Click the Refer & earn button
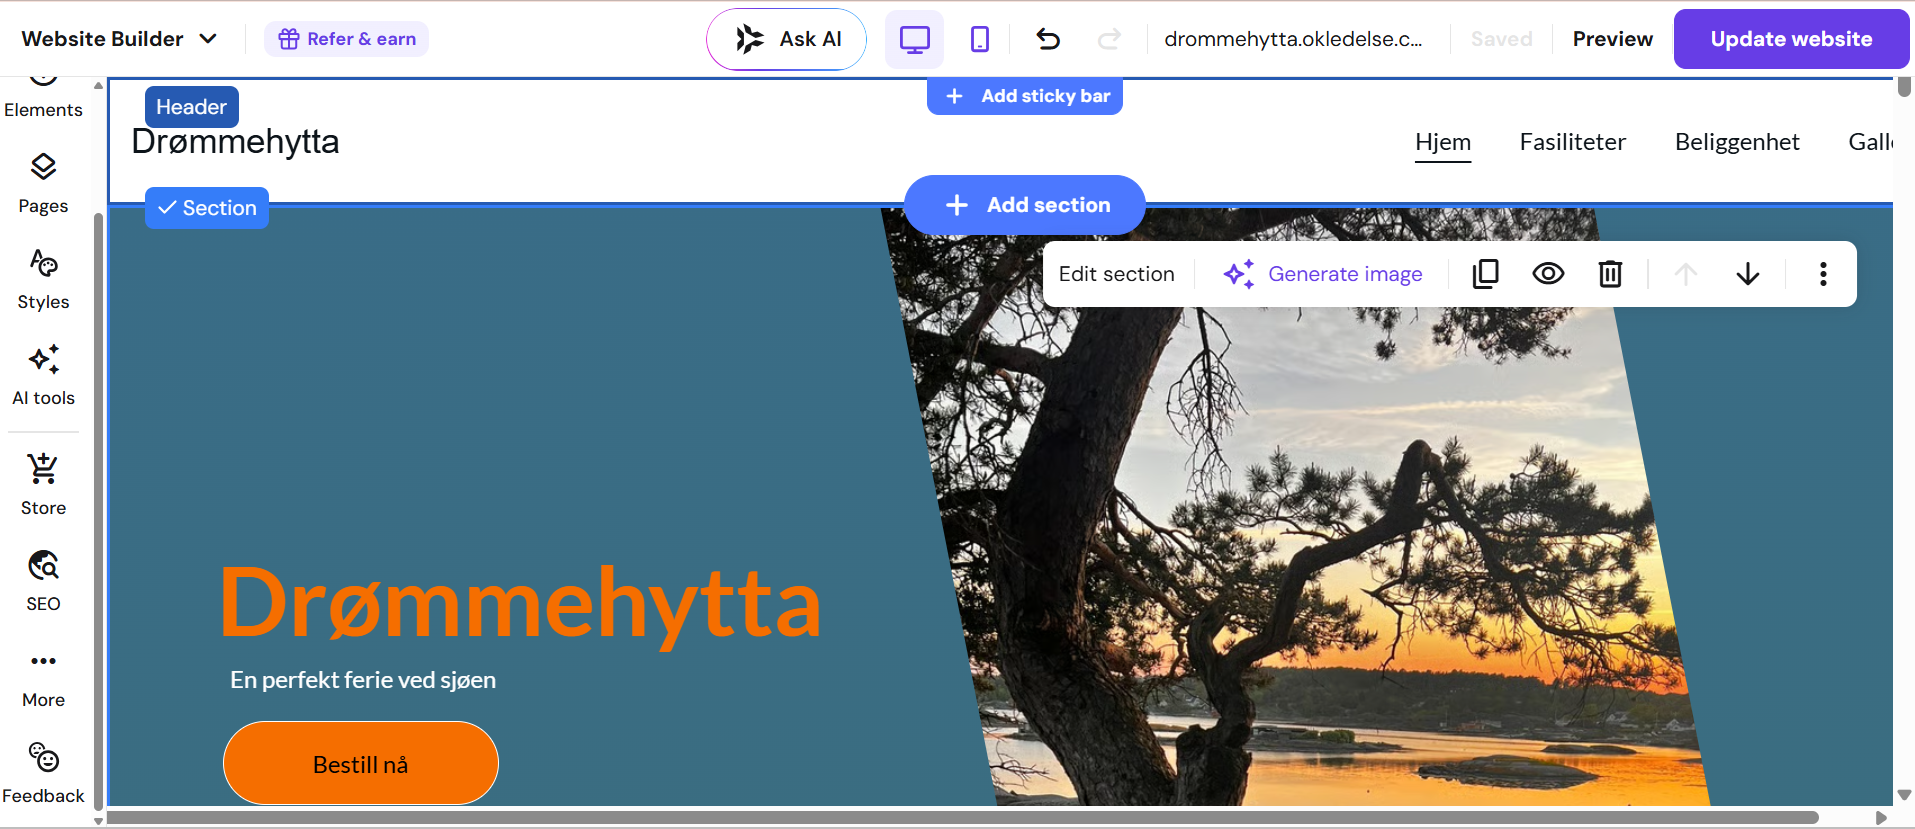Viewport: 1915px width, 829px height. tap(346, 39)
